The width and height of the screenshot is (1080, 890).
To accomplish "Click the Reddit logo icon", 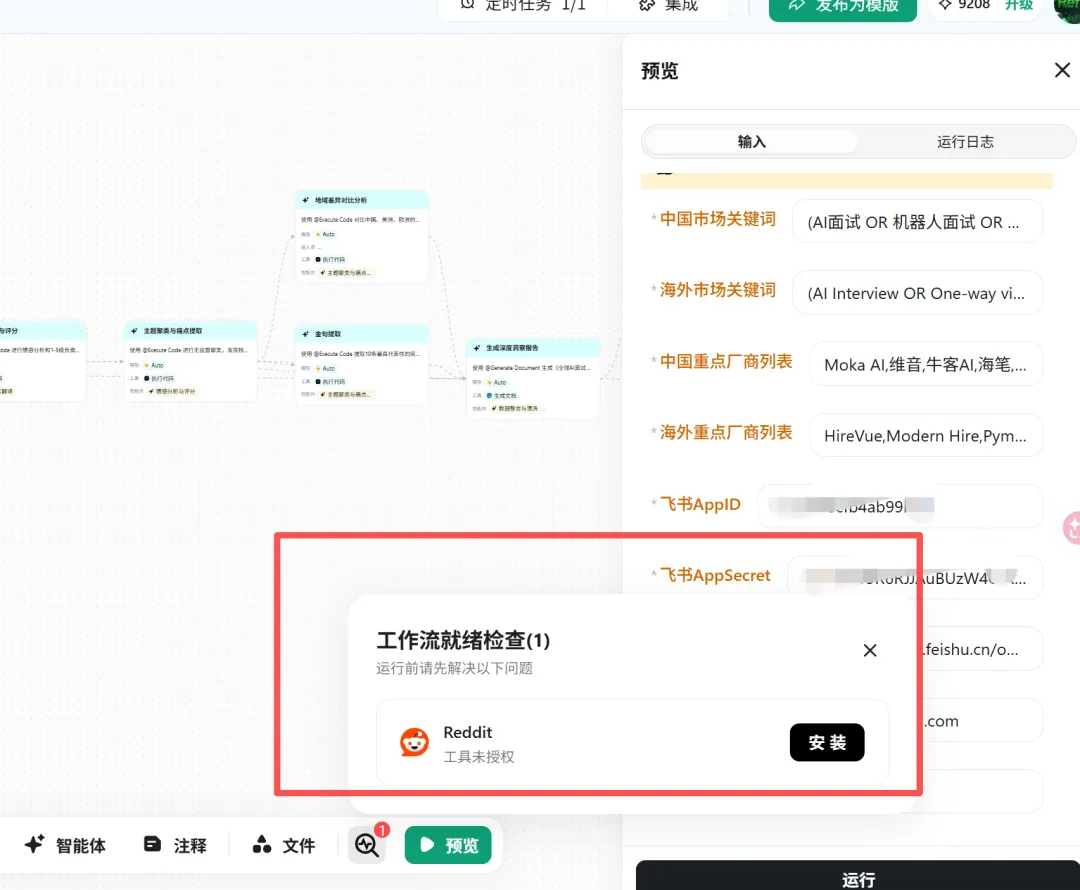I will 414,743.
